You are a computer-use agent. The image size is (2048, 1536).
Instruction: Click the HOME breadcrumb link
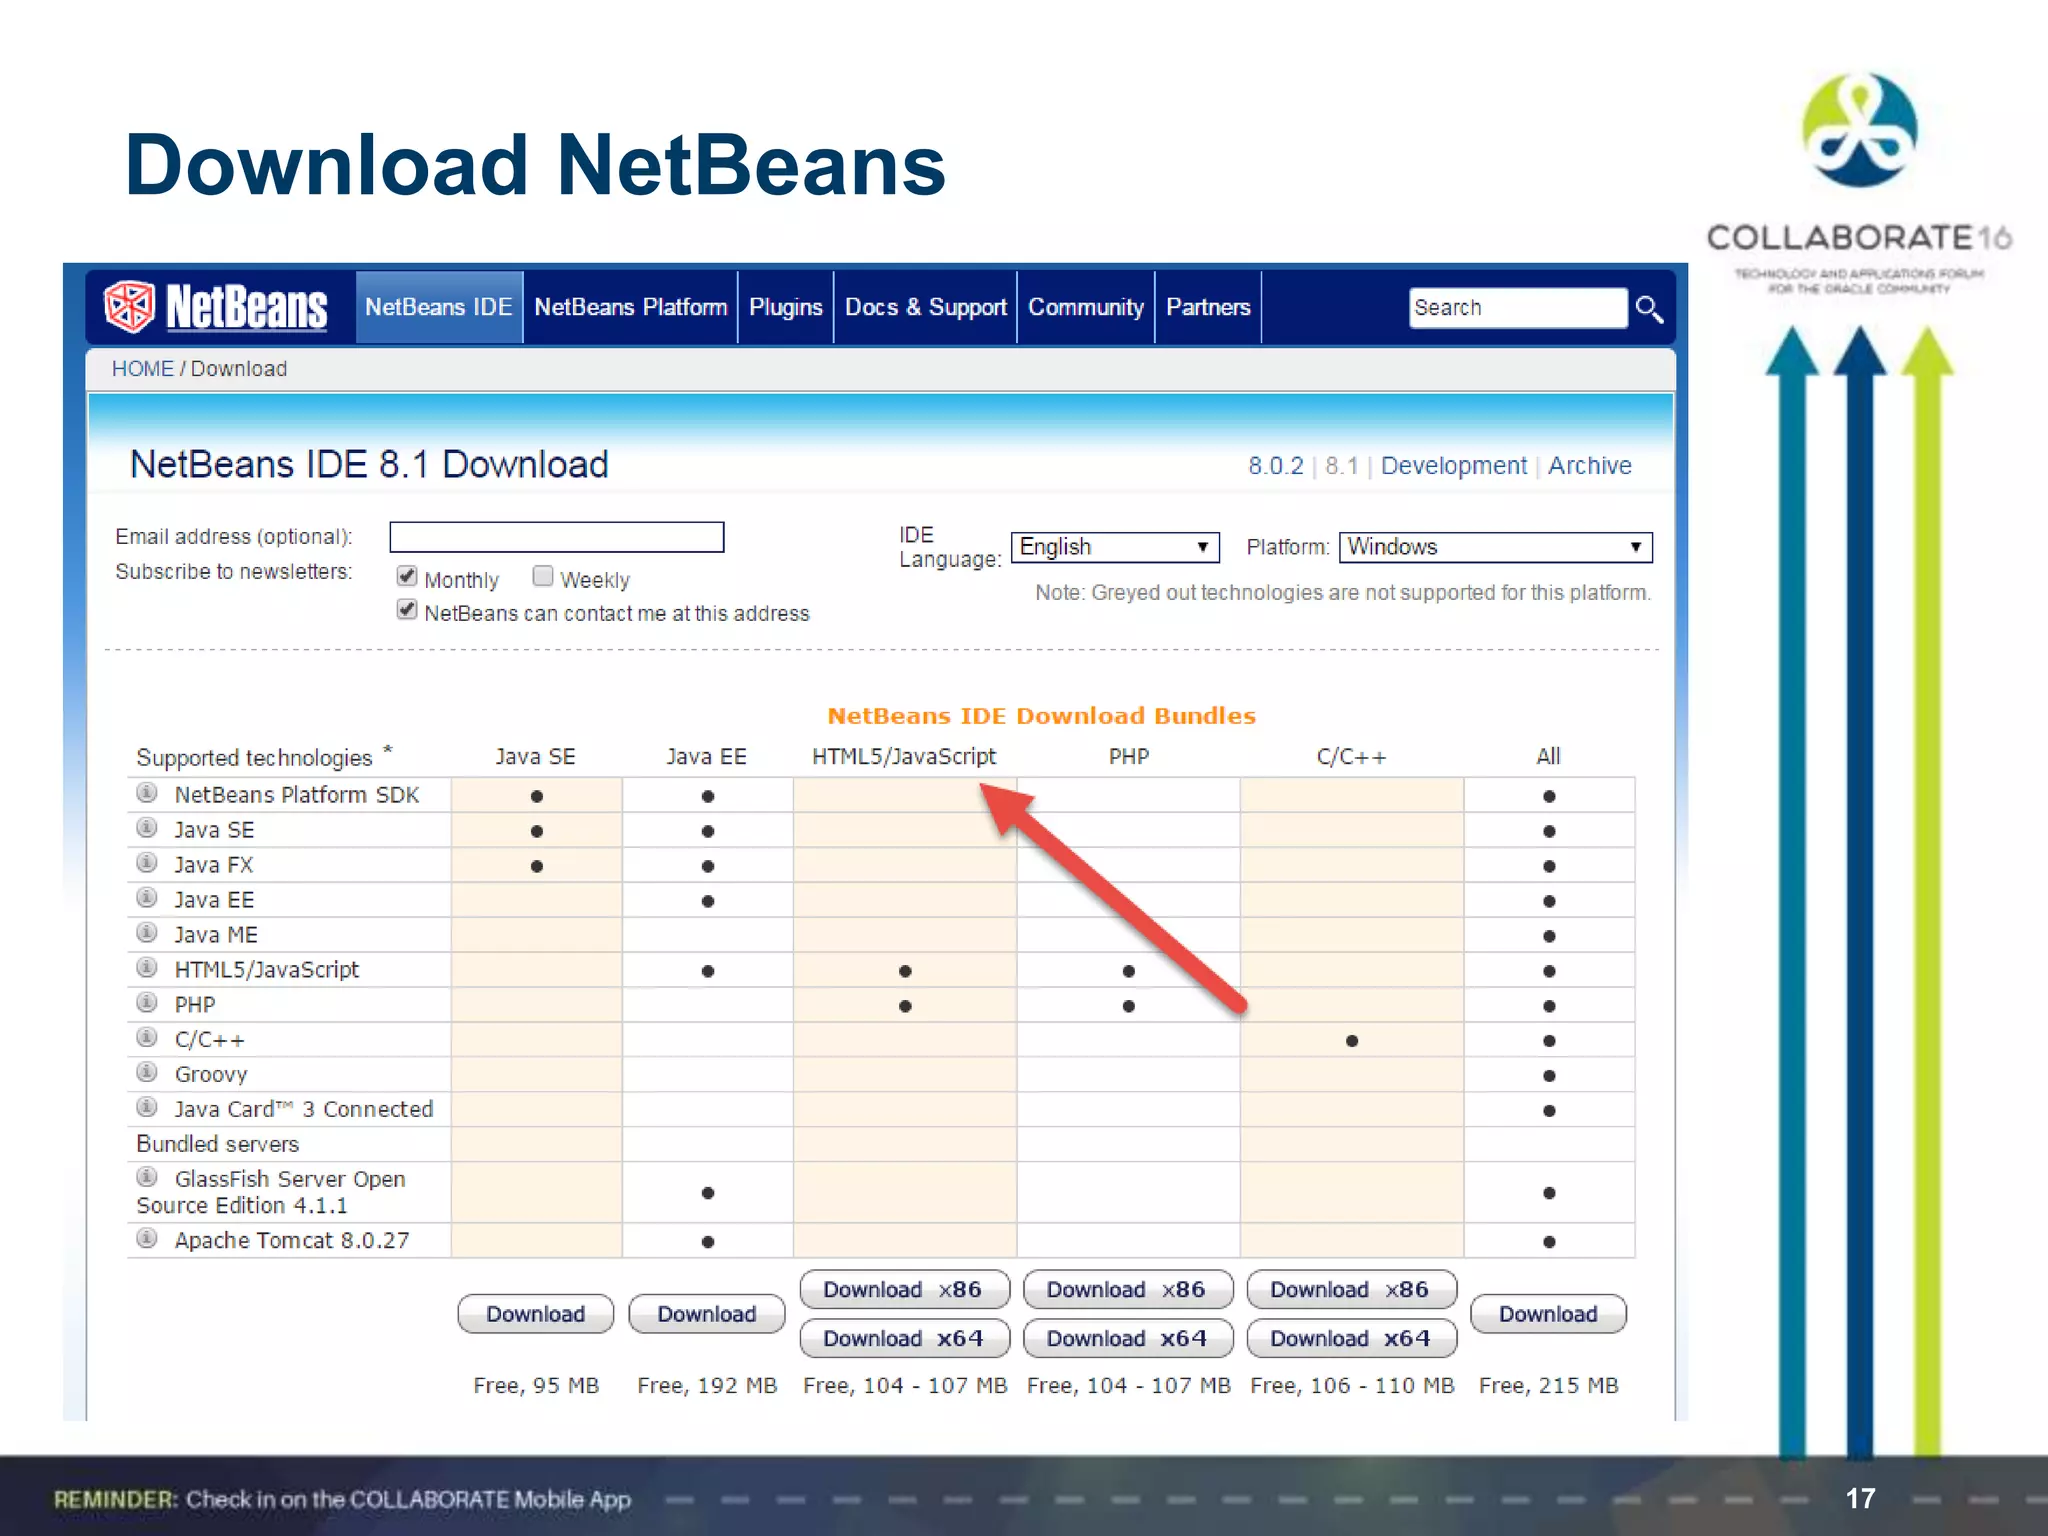(143, 369)
